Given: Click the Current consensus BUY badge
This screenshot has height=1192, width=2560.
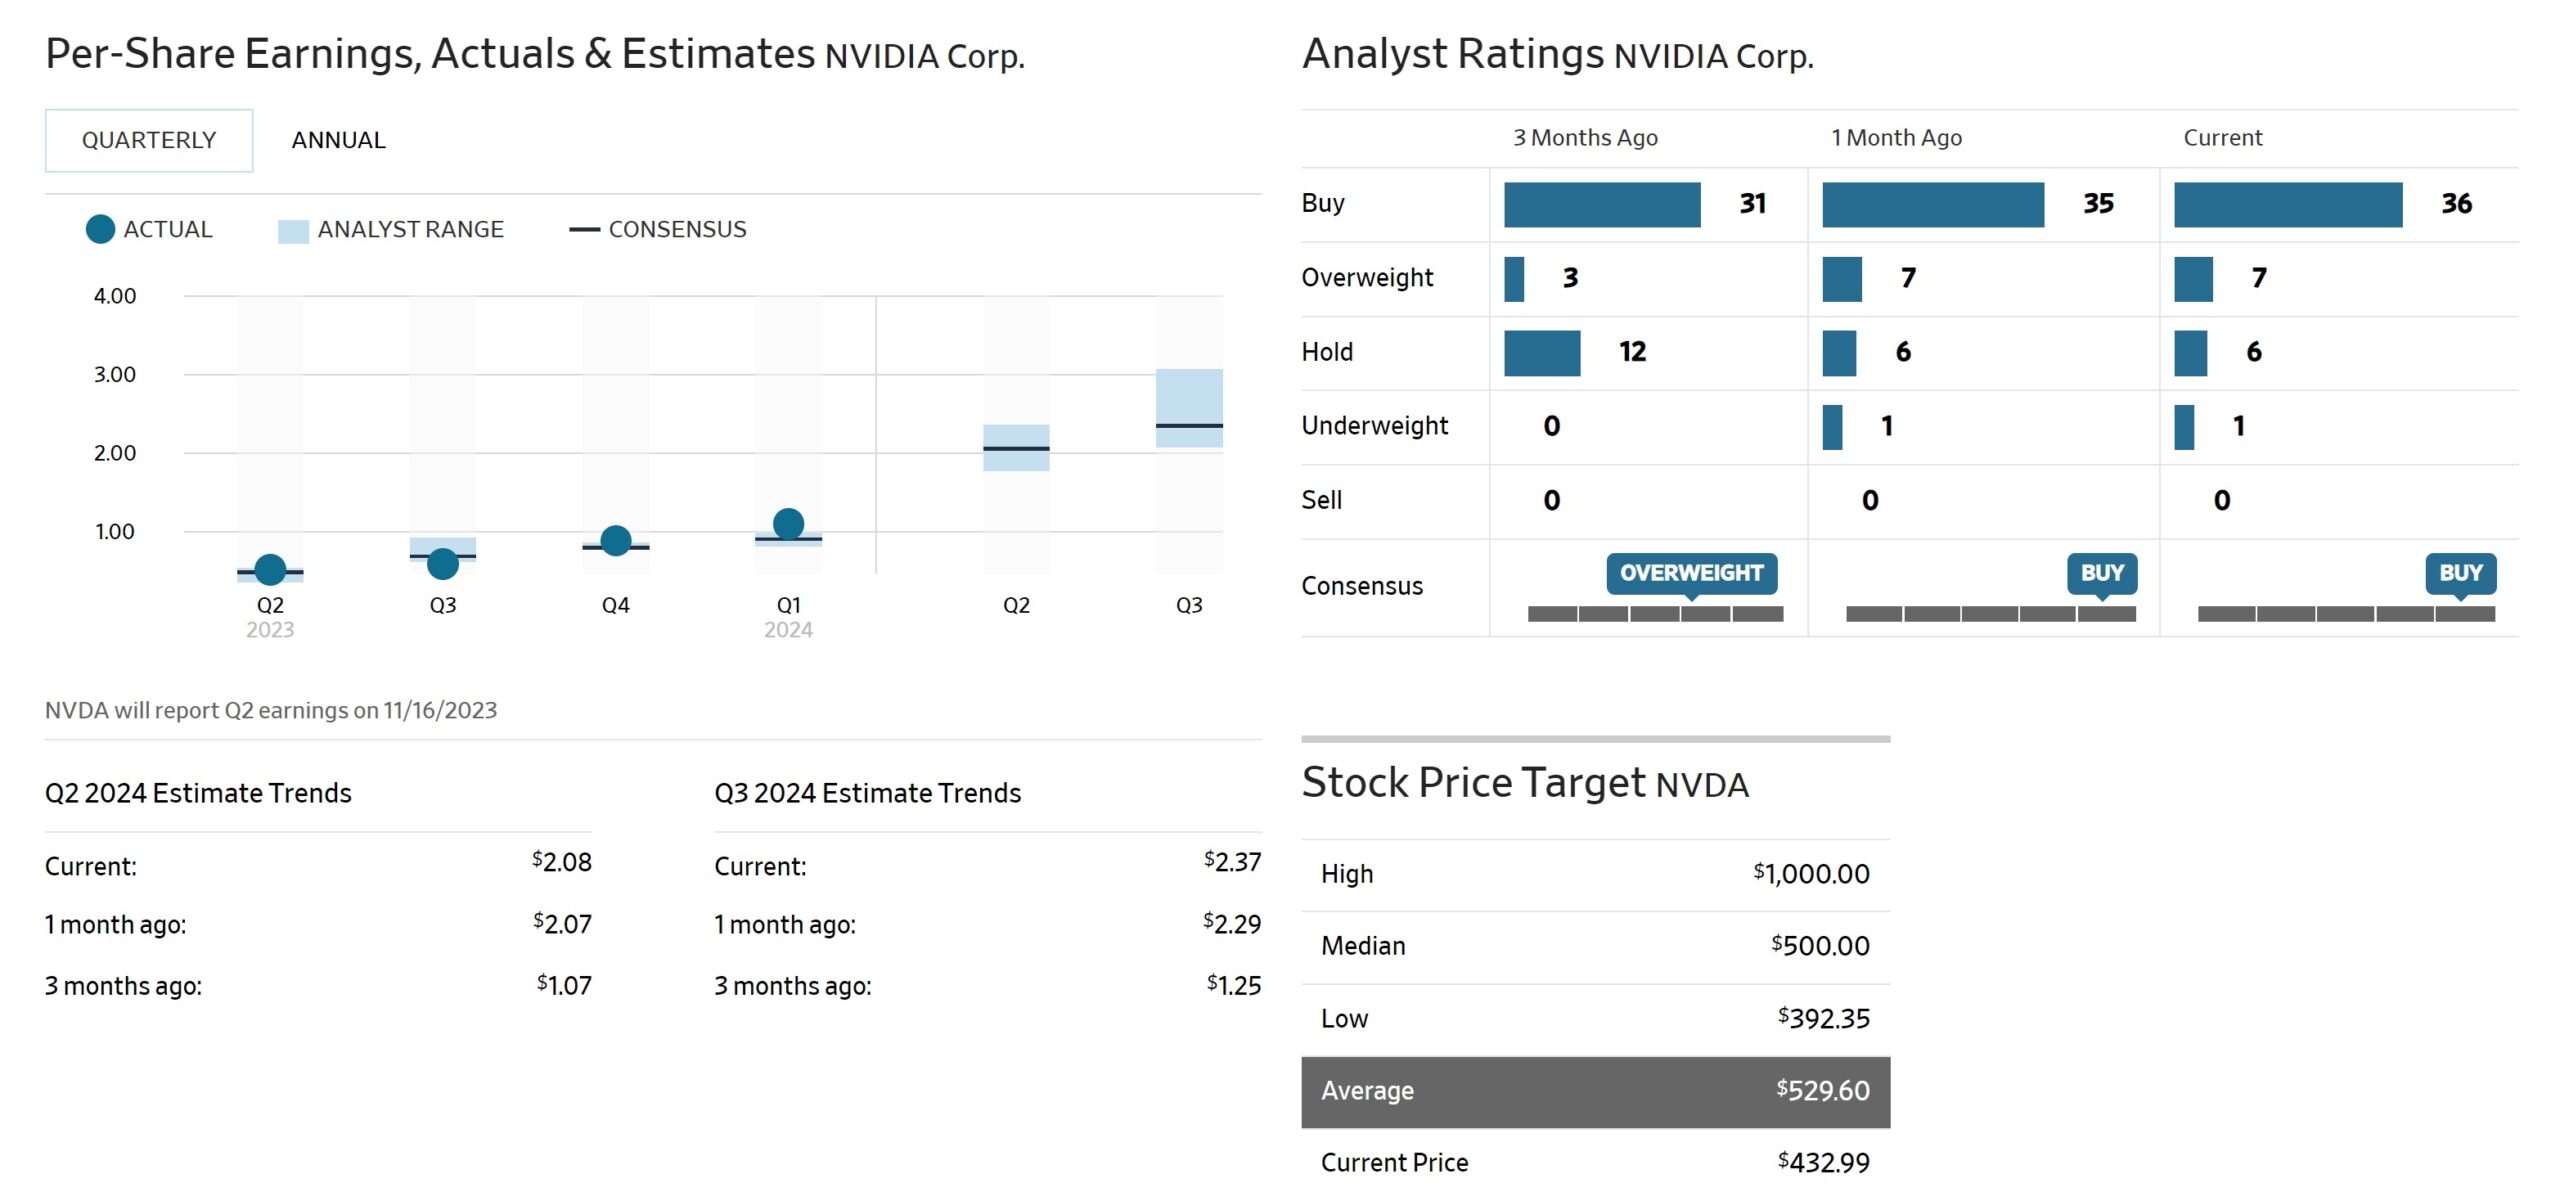Looking at the screenshot, I should coord(2460,572).
